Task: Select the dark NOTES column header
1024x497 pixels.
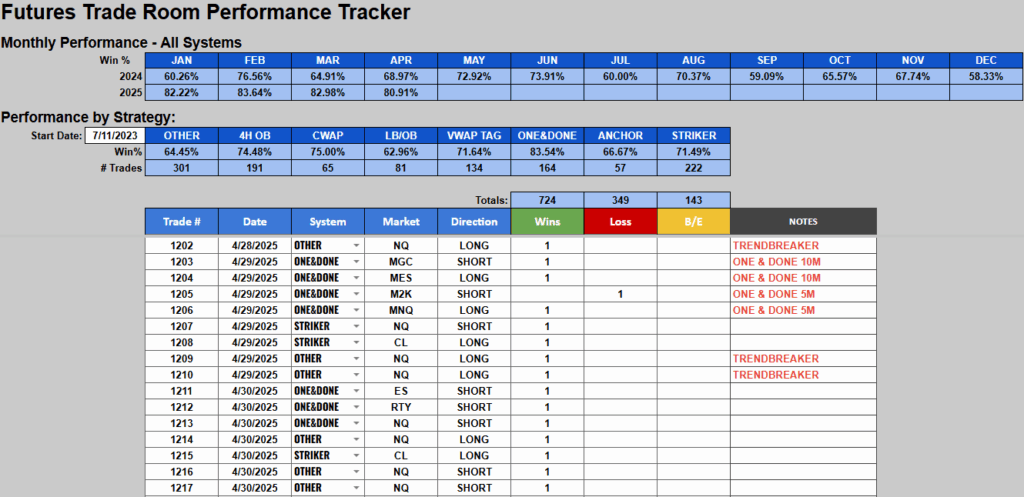Action: click(803, 221)
